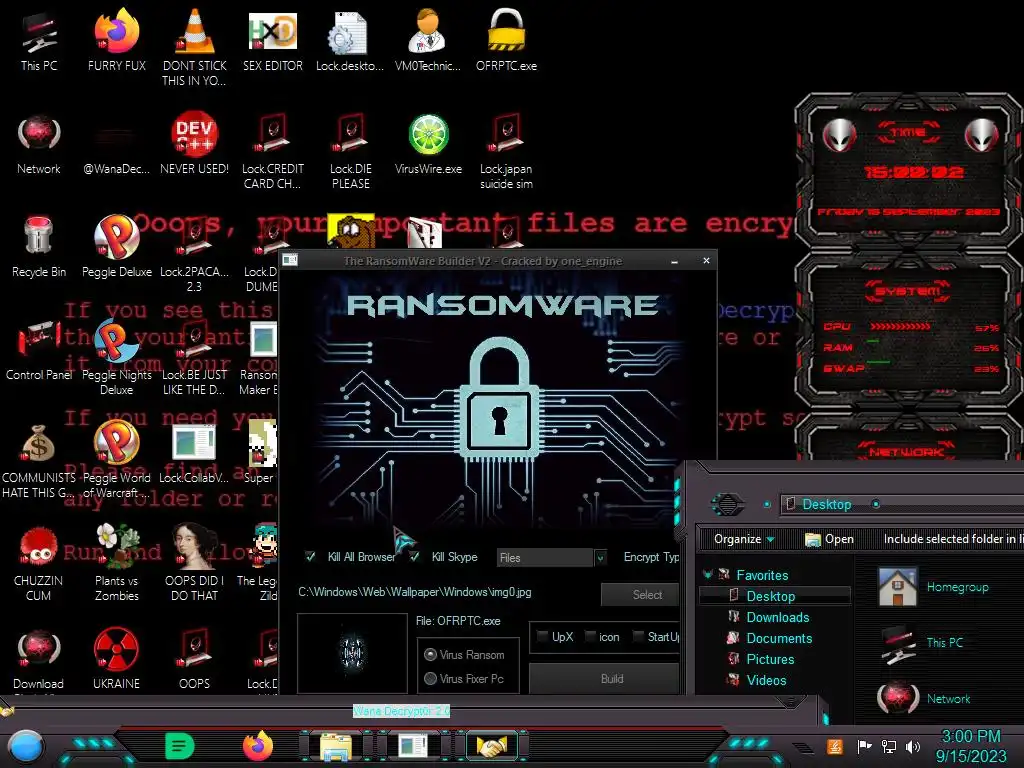1024x768 pixels.
Task: Open Lock.deskto... file icon
Action: [x=349, y=40]
